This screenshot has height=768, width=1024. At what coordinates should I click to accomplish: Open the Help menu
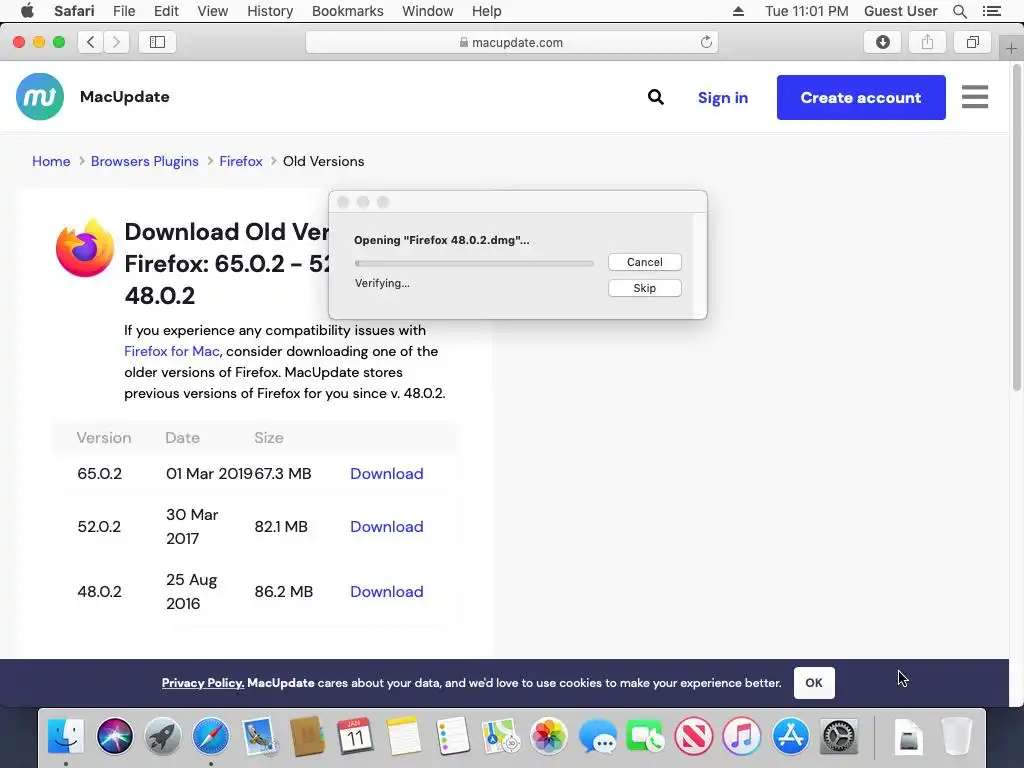click(x=487, y=11)
